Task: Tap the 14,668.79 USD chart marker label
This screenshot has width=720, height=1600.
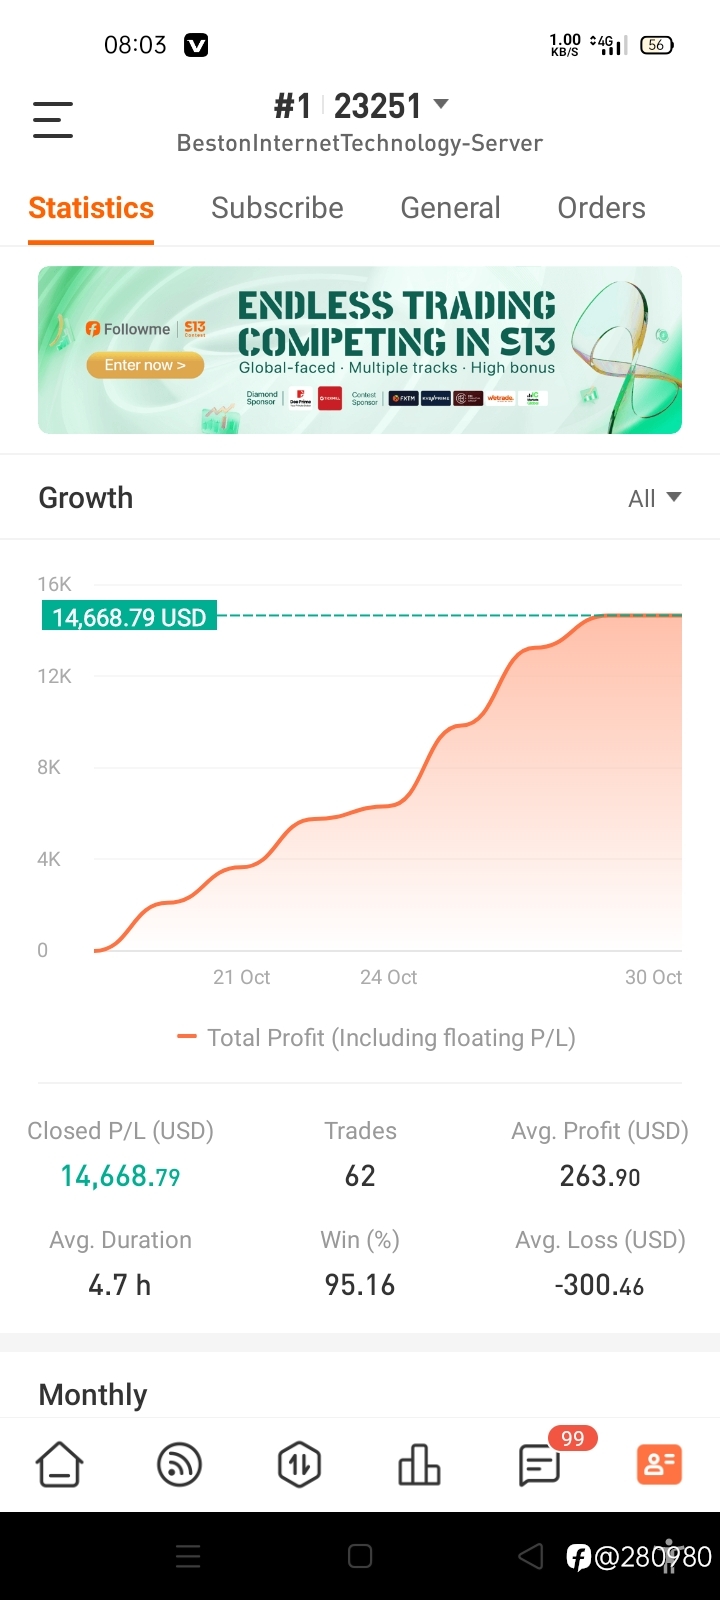Action: [129, 617]
